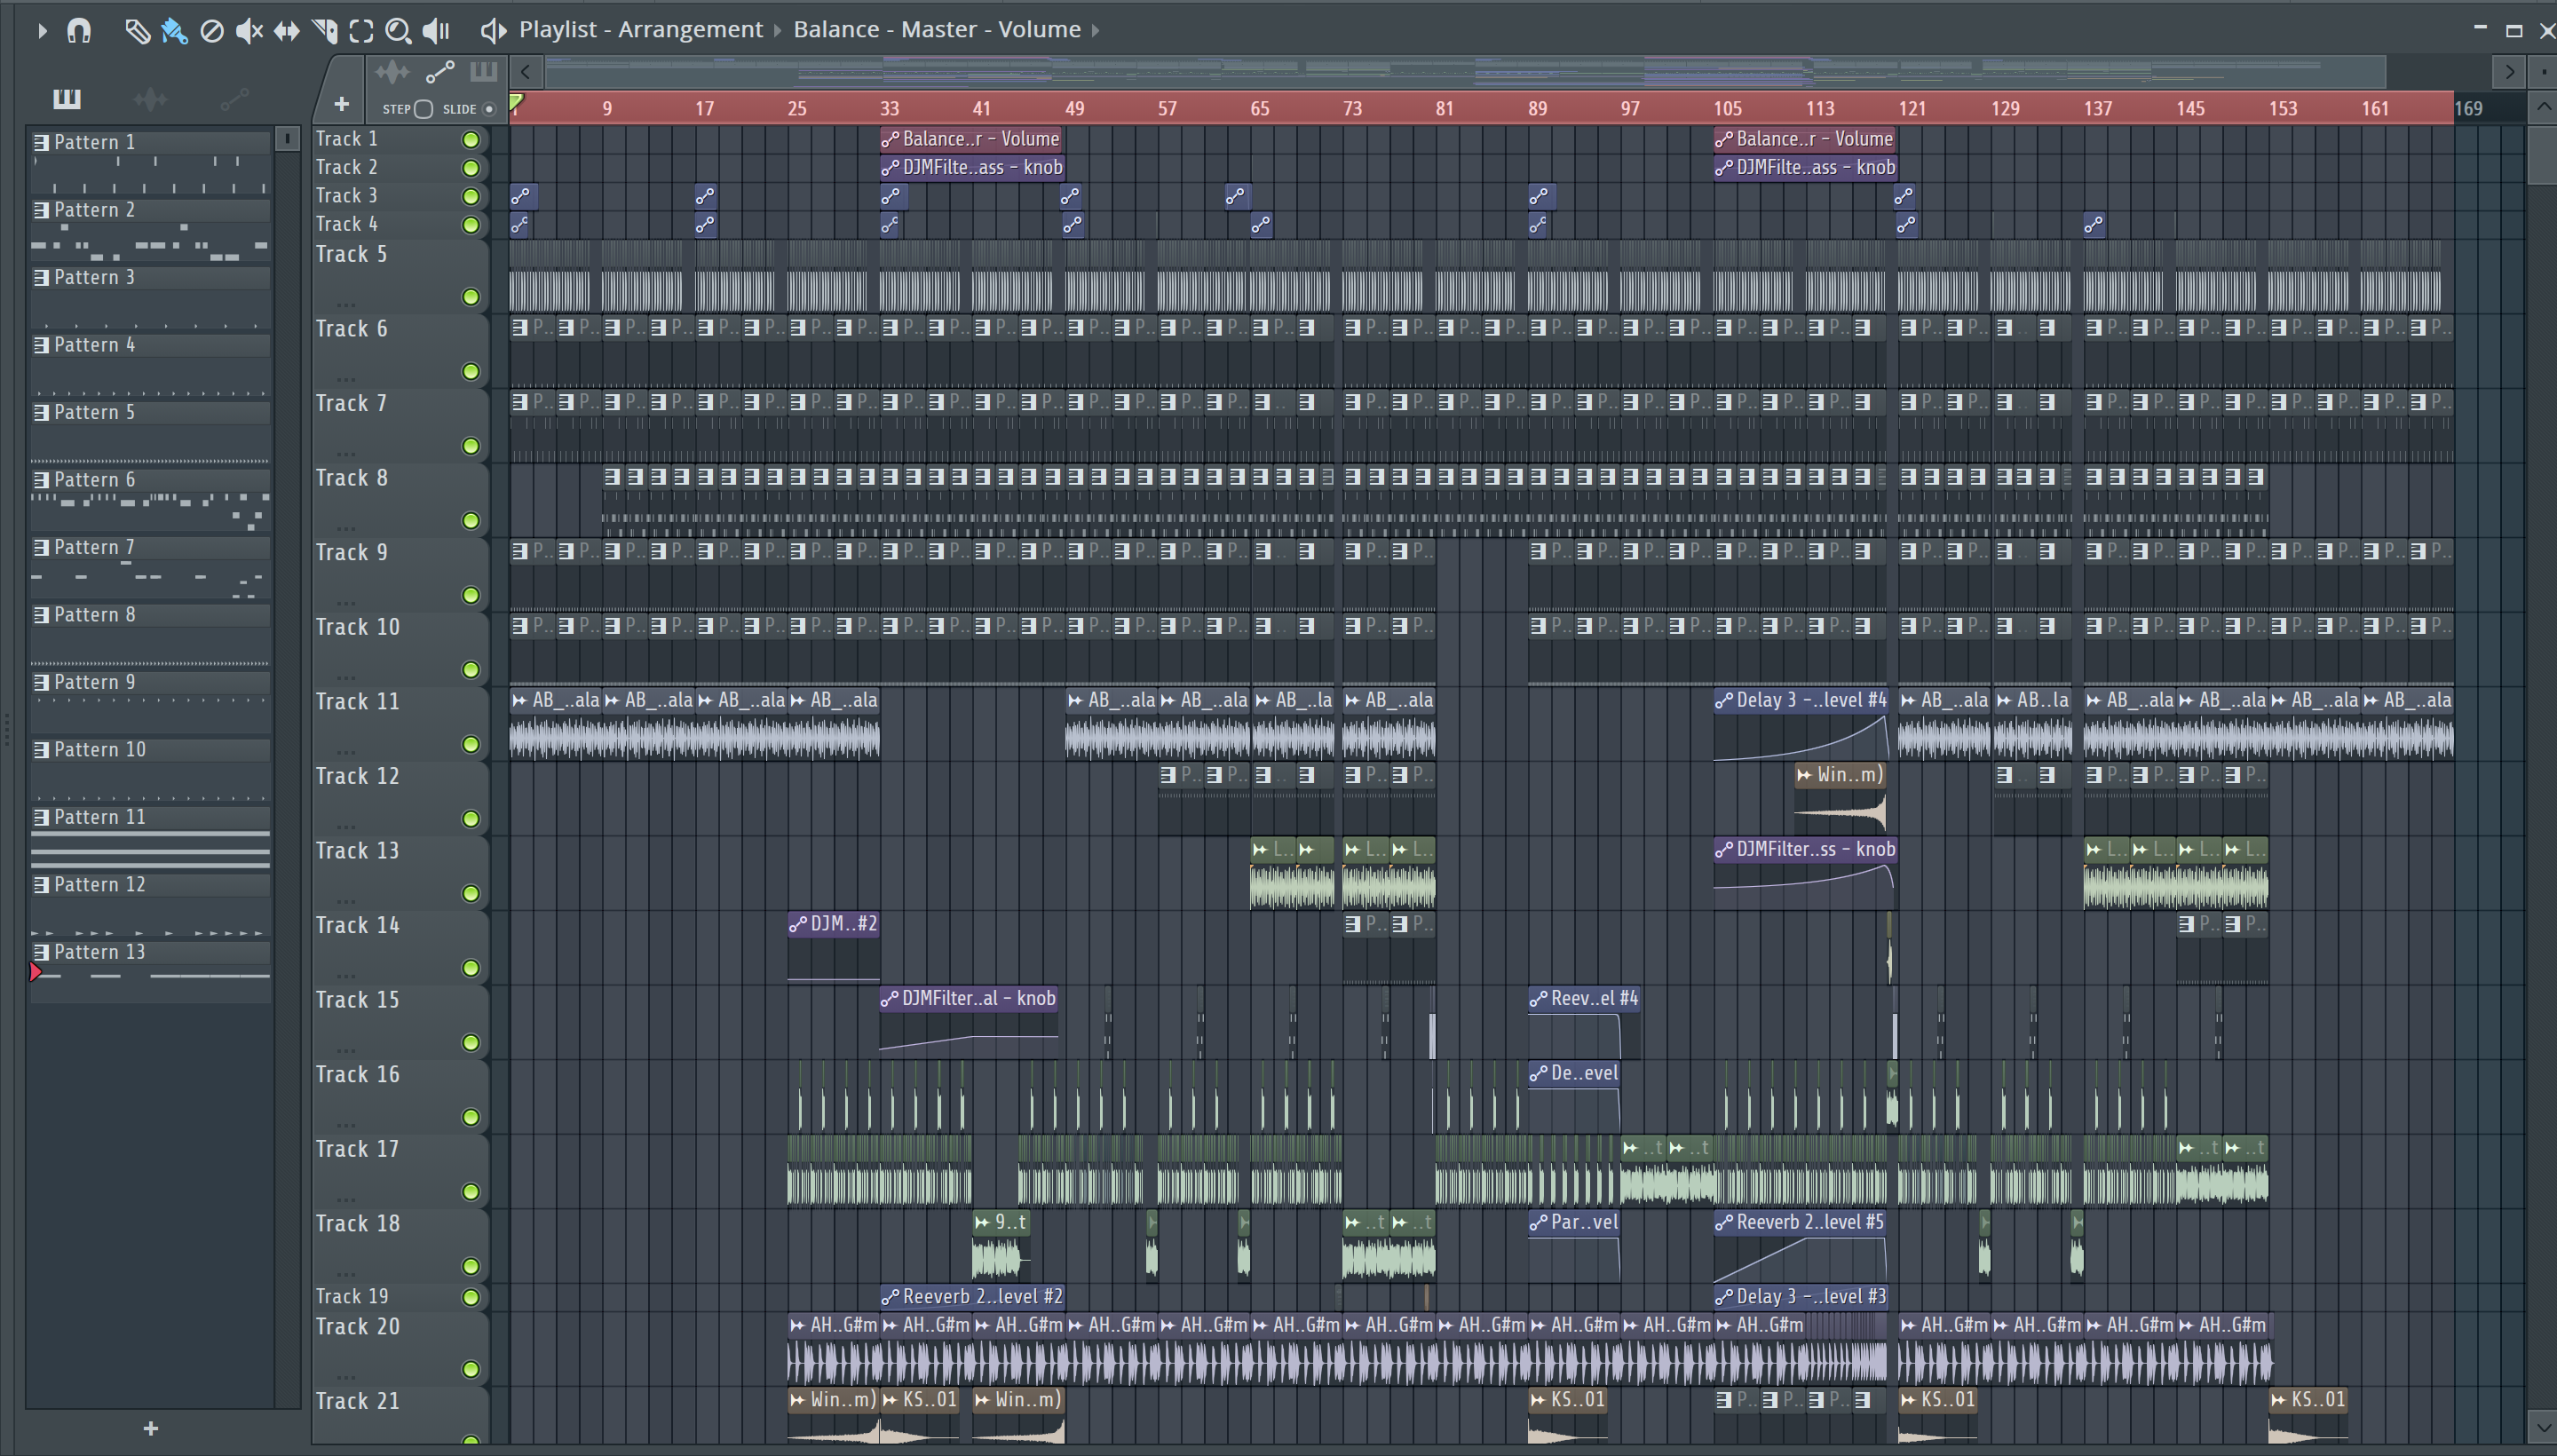The image size is (2557, 1456).
Task: Mute Track 3 with its green light
Action: pyautogui.click(x=470, y=197)
